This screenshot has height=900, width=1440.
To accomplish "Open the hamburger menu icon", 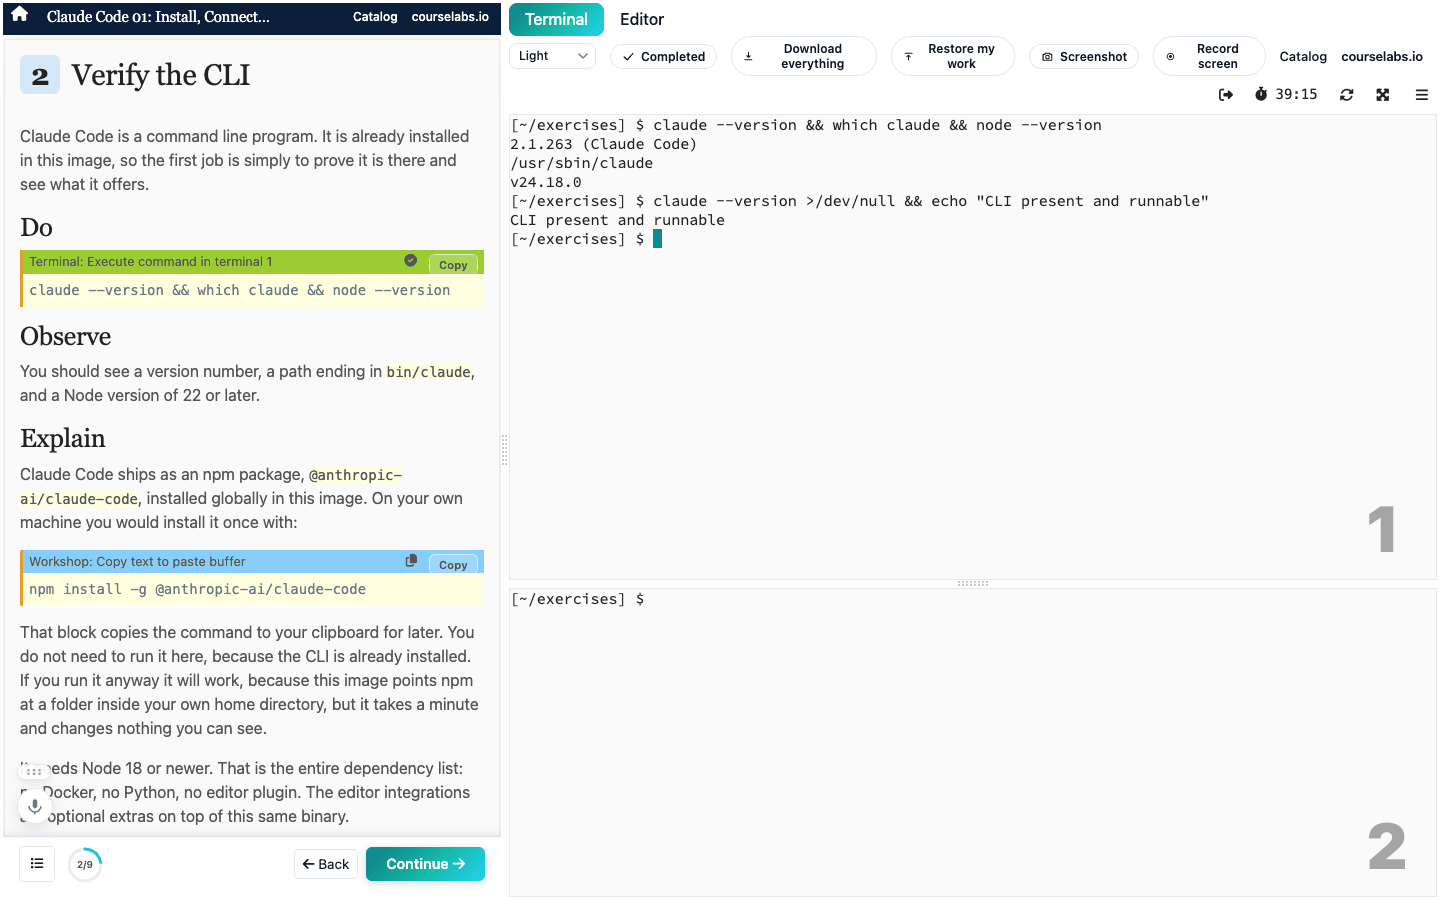I will pyautogui.click(x=1421, y=94).
